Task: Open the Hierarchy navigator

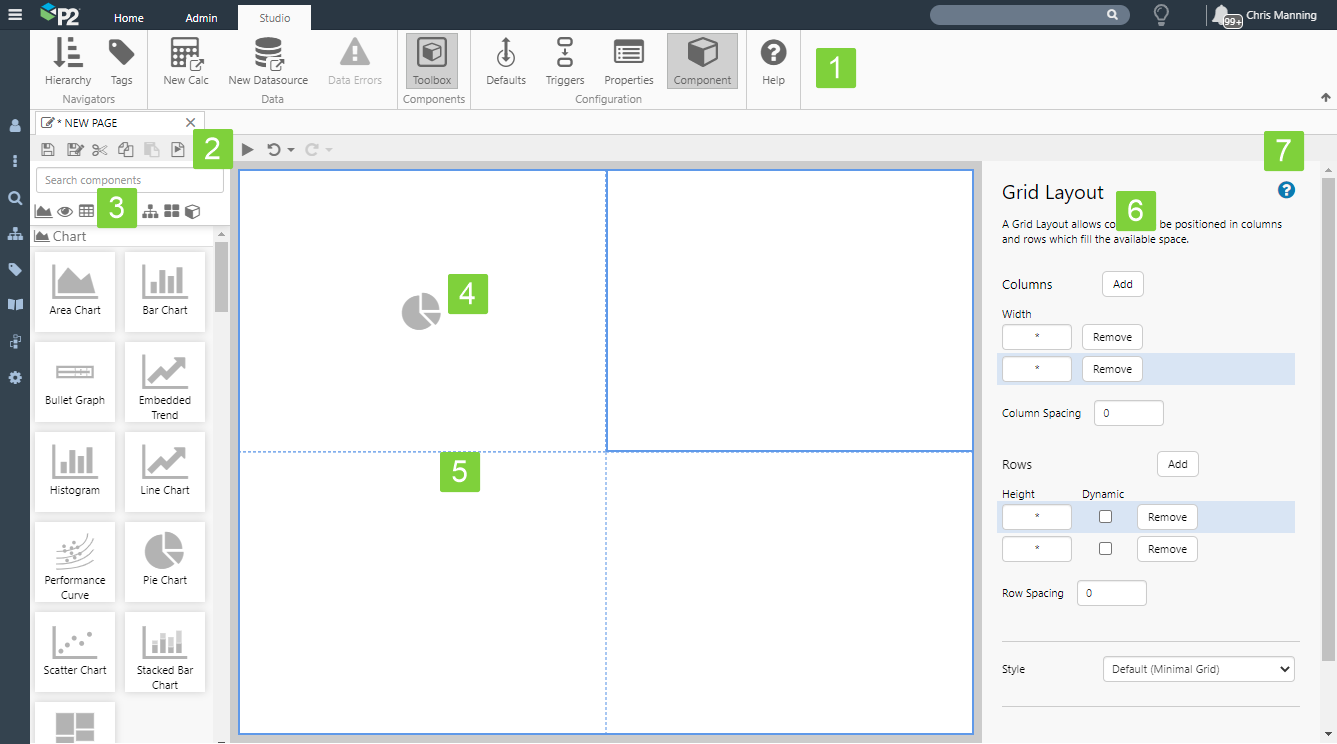Action: [x=68, y=61]
